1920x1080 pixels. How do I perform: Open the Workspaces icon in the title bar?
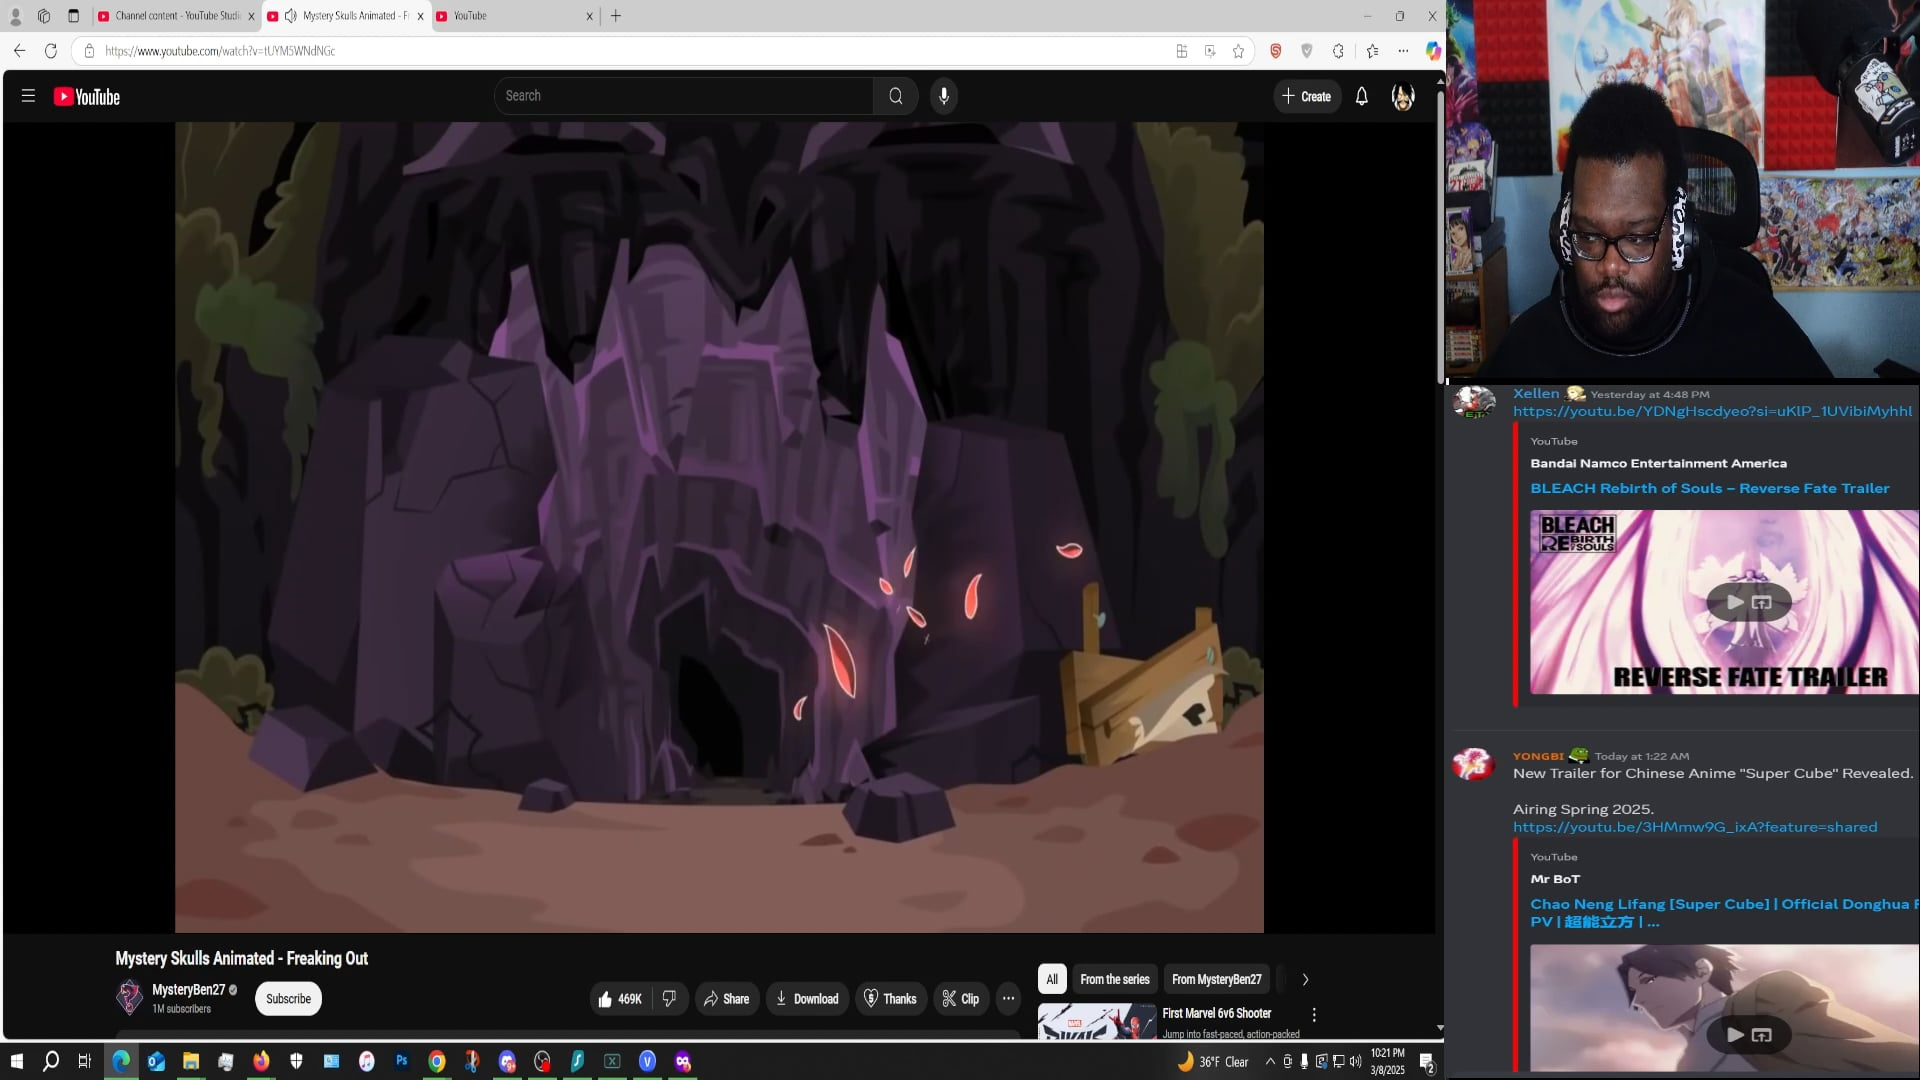pyautogui.click(x=44, y=16)
